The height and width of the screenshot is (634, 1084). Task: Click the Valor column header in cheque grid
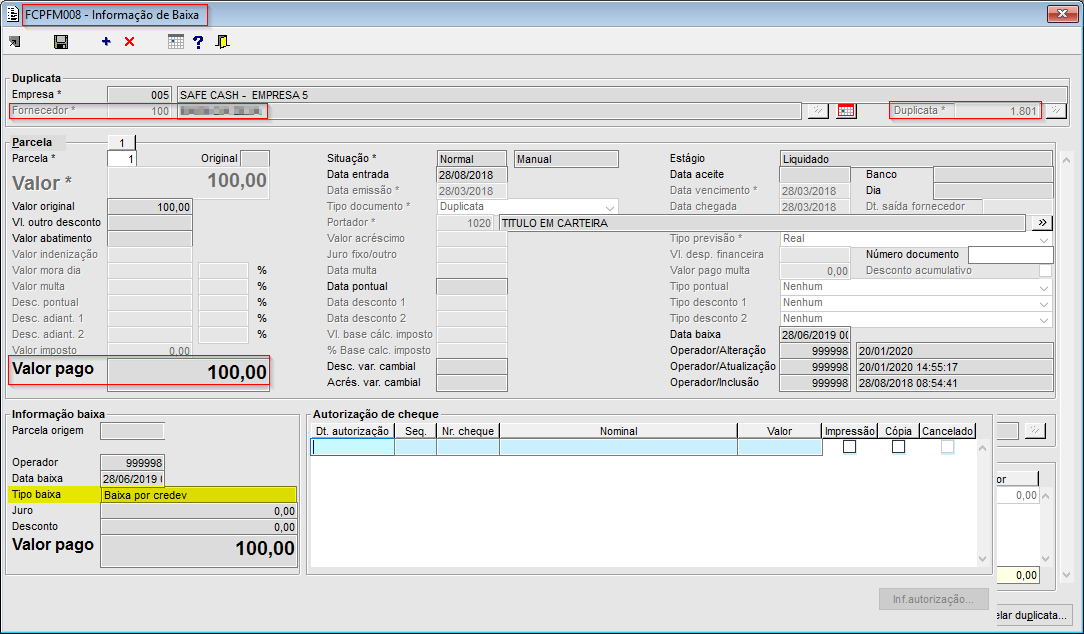pos(779,431)
